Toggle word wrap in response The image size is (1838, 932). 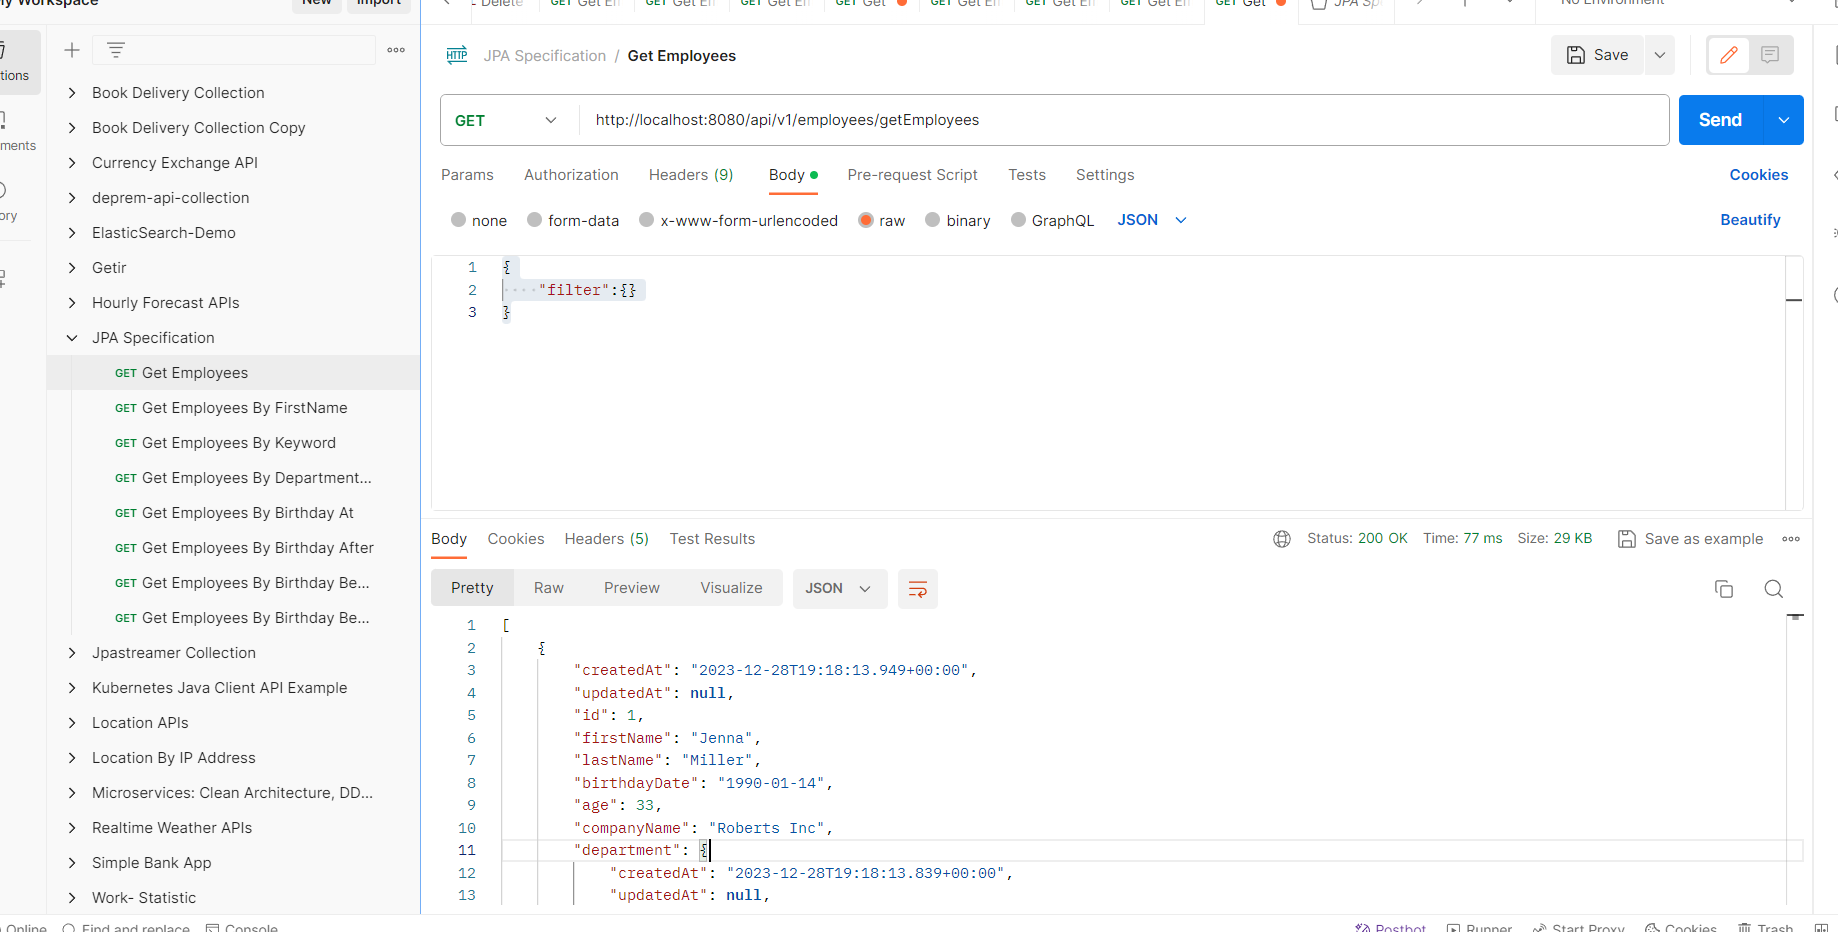point(918,589)
